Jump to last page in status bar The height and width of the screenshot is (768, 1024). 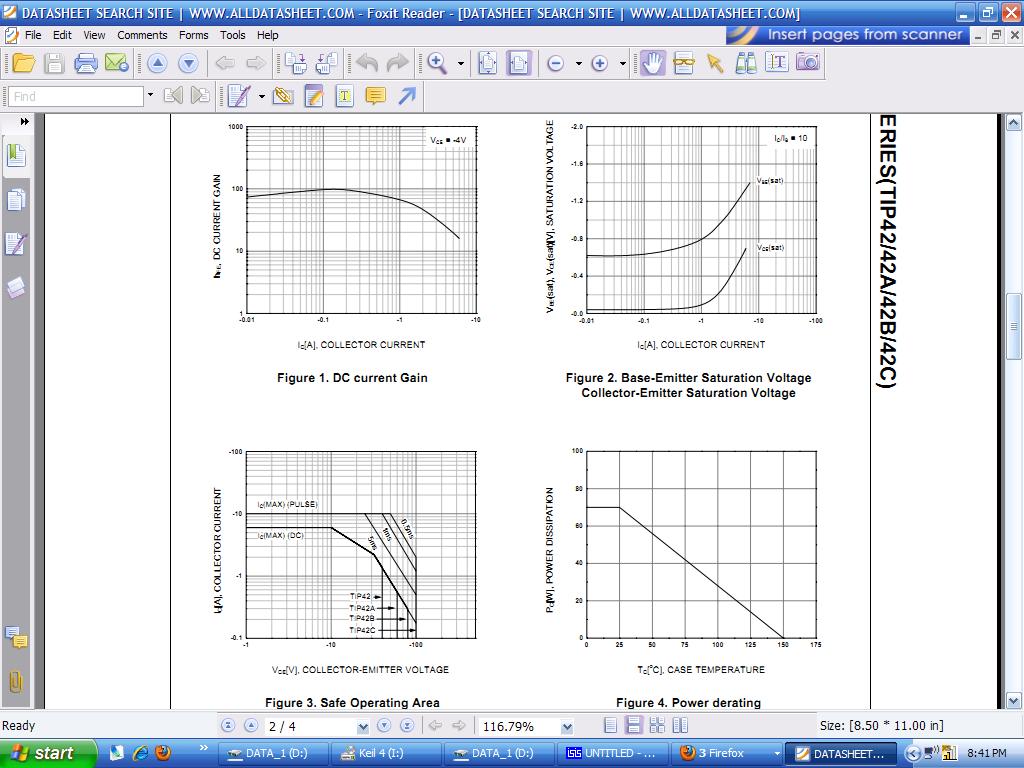tap(407, 726)
